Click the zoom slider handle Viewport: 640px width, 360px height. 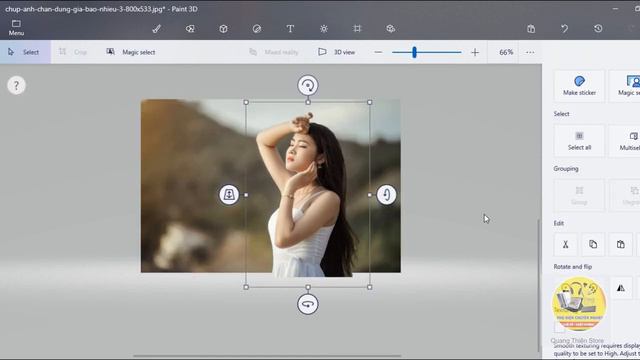tap(414, 52)
